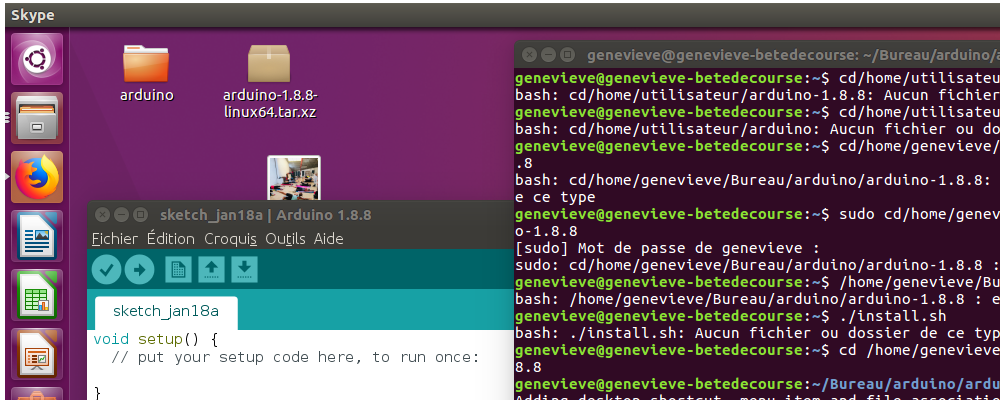Create a new sketch with New icon
Image resolution: width=1000 pixels, height=400 pixels.
(x=178, y=269)
